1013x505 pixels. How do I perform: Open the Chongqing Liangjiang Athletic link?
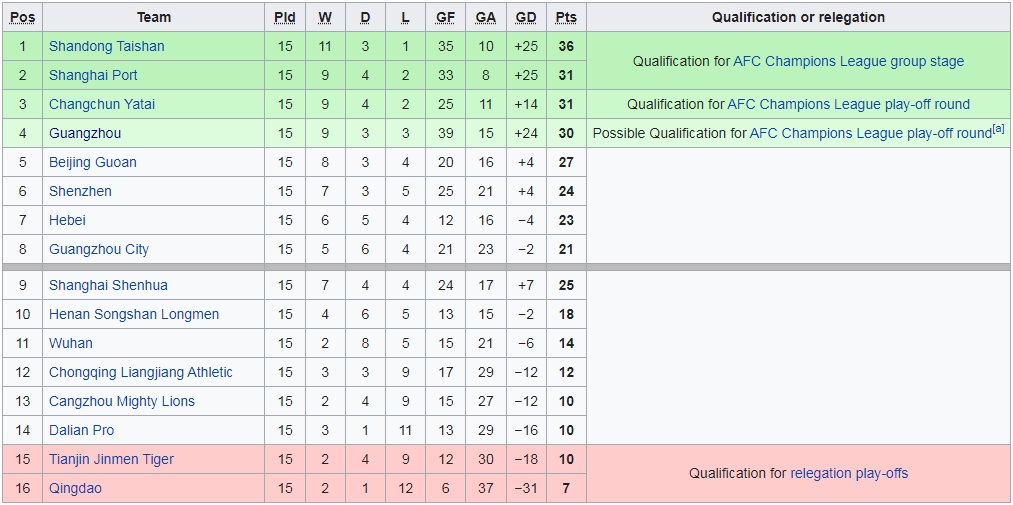coord(141,372)
